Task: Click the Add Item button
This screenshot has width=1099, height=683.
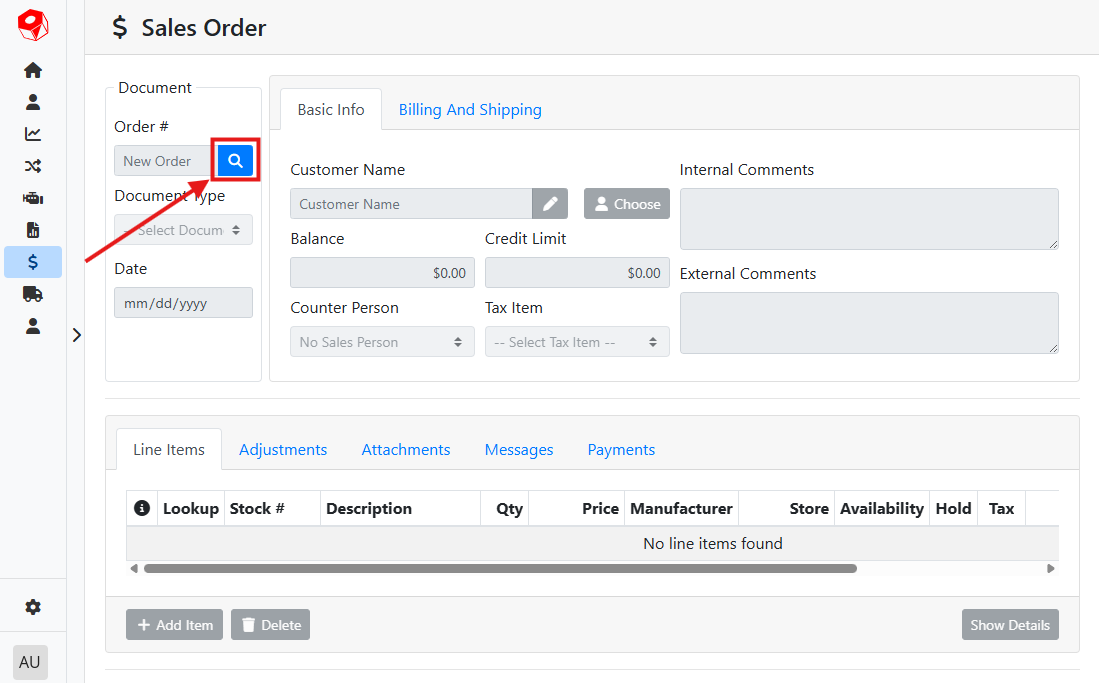Action: click(174, 625)
